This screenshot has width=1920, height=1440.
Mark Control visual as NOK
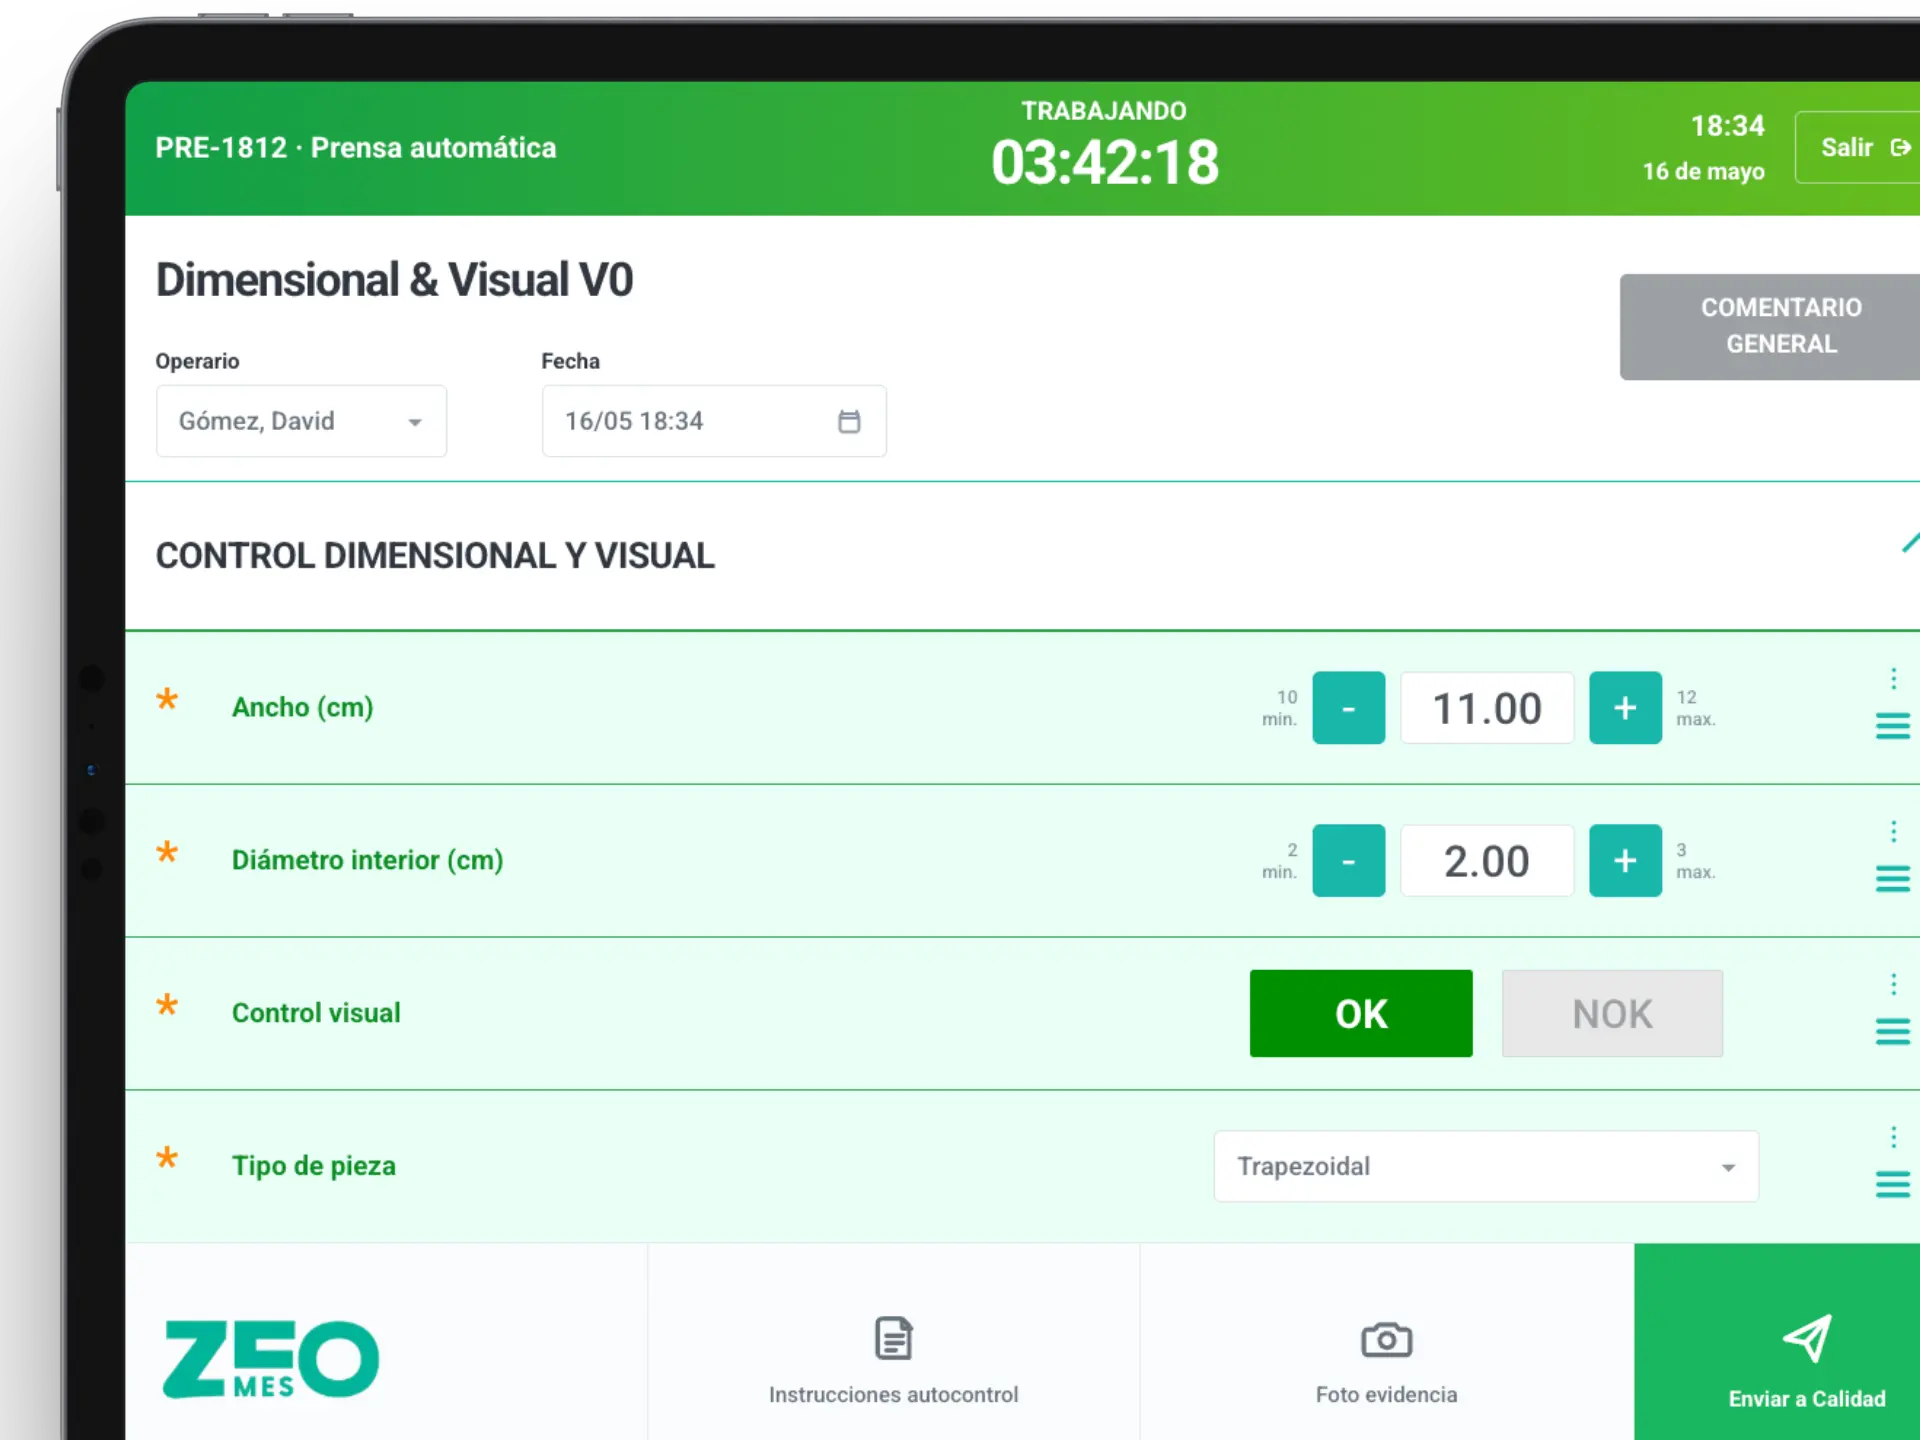pyautogui.click(x=1612, y=1013)
